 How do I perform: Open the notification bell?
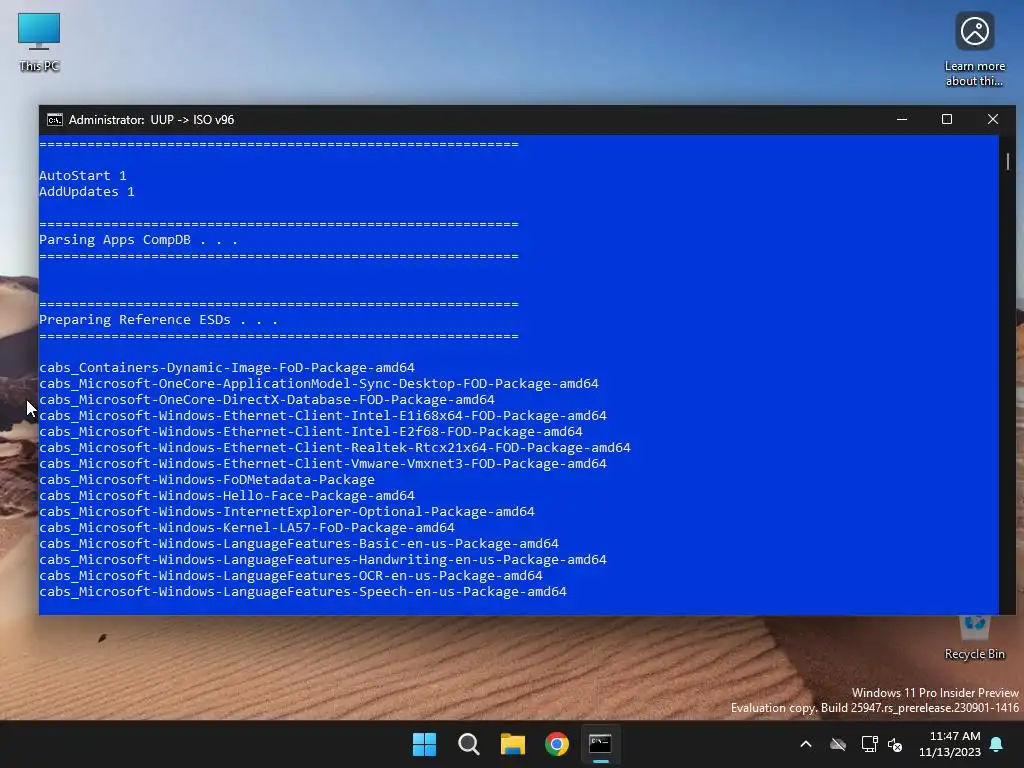(x=997, y=744)
